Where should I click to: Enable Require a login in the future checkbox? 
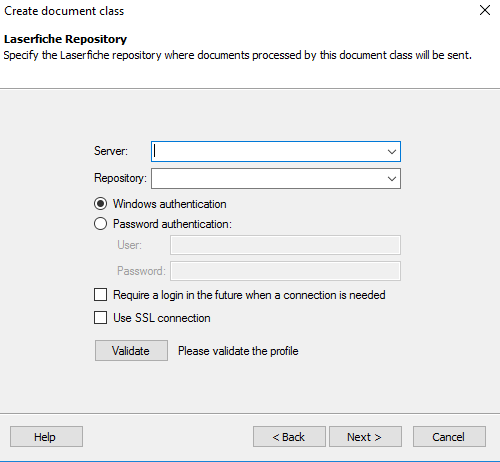point(100,295)
